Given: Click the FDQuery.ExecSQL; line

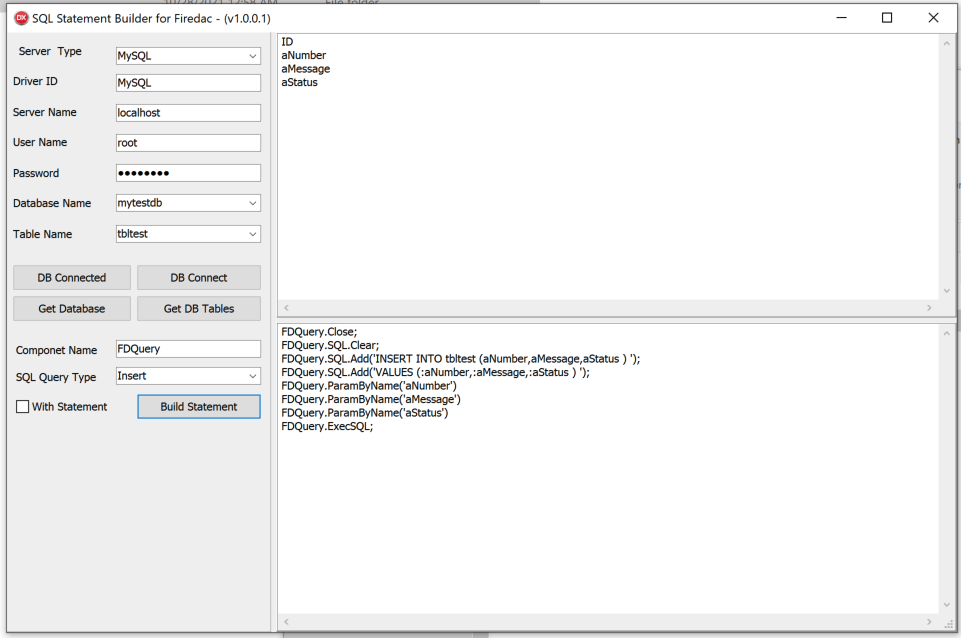Looking at the screenshot, I should click(327, 426).
